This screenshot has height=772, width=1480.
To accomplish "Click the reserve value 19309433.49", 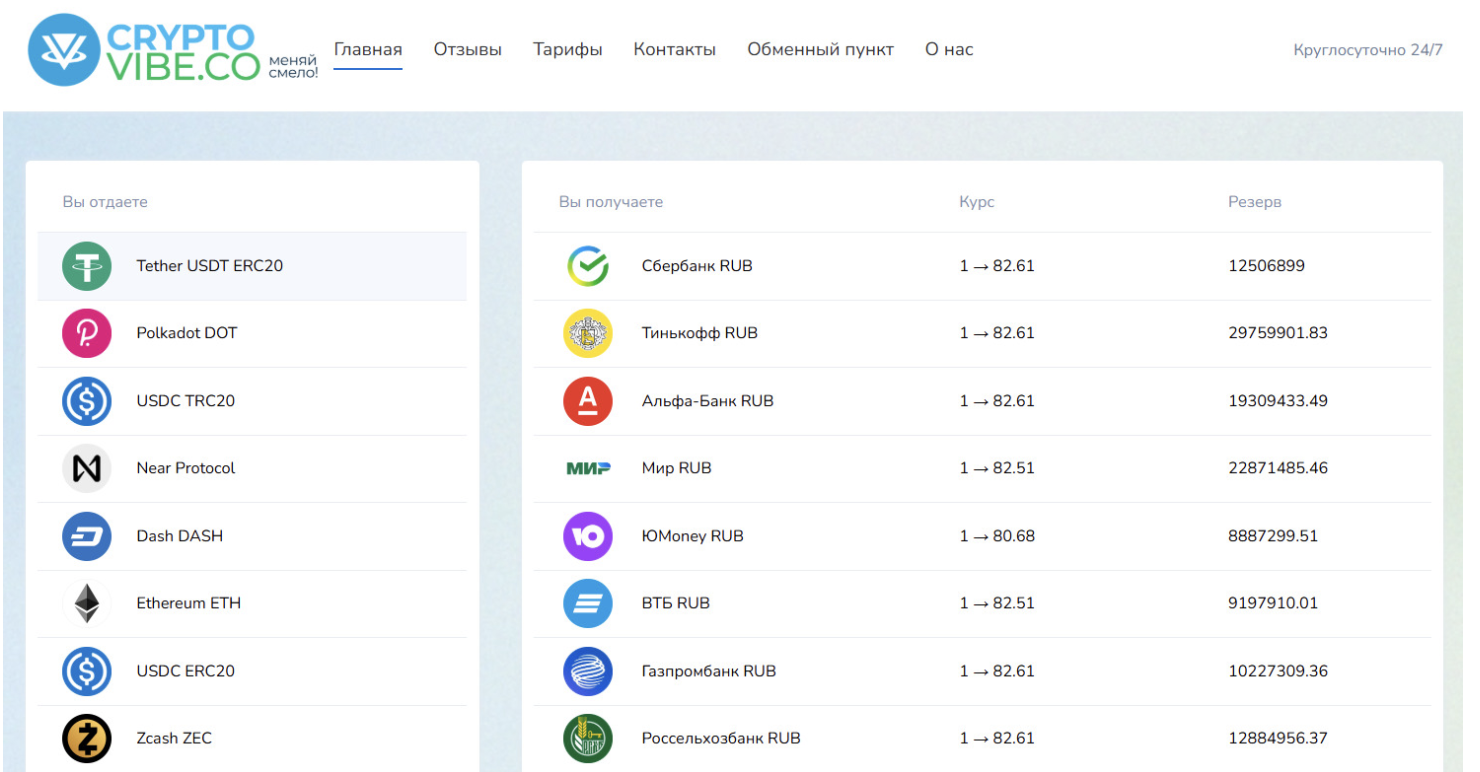I will pos(1278,401).
